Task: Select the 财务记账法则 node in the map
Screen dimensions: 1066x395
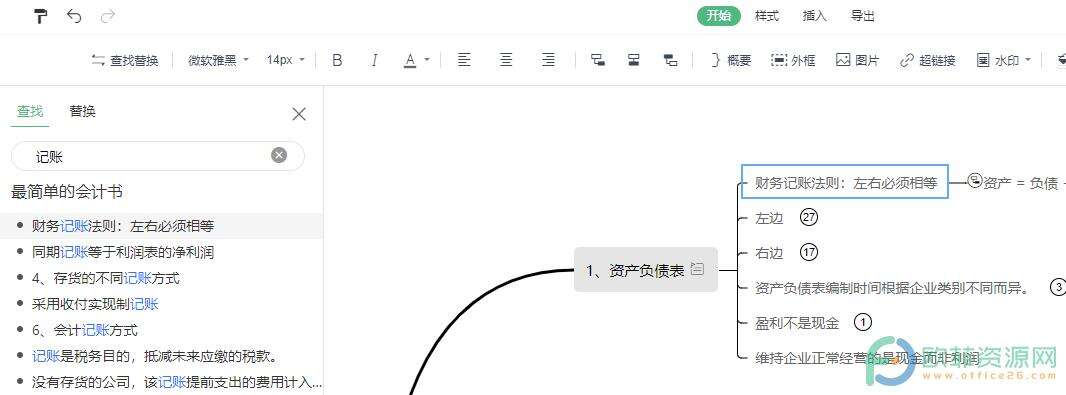Action: pyautogui.click(x=844, y=182)
